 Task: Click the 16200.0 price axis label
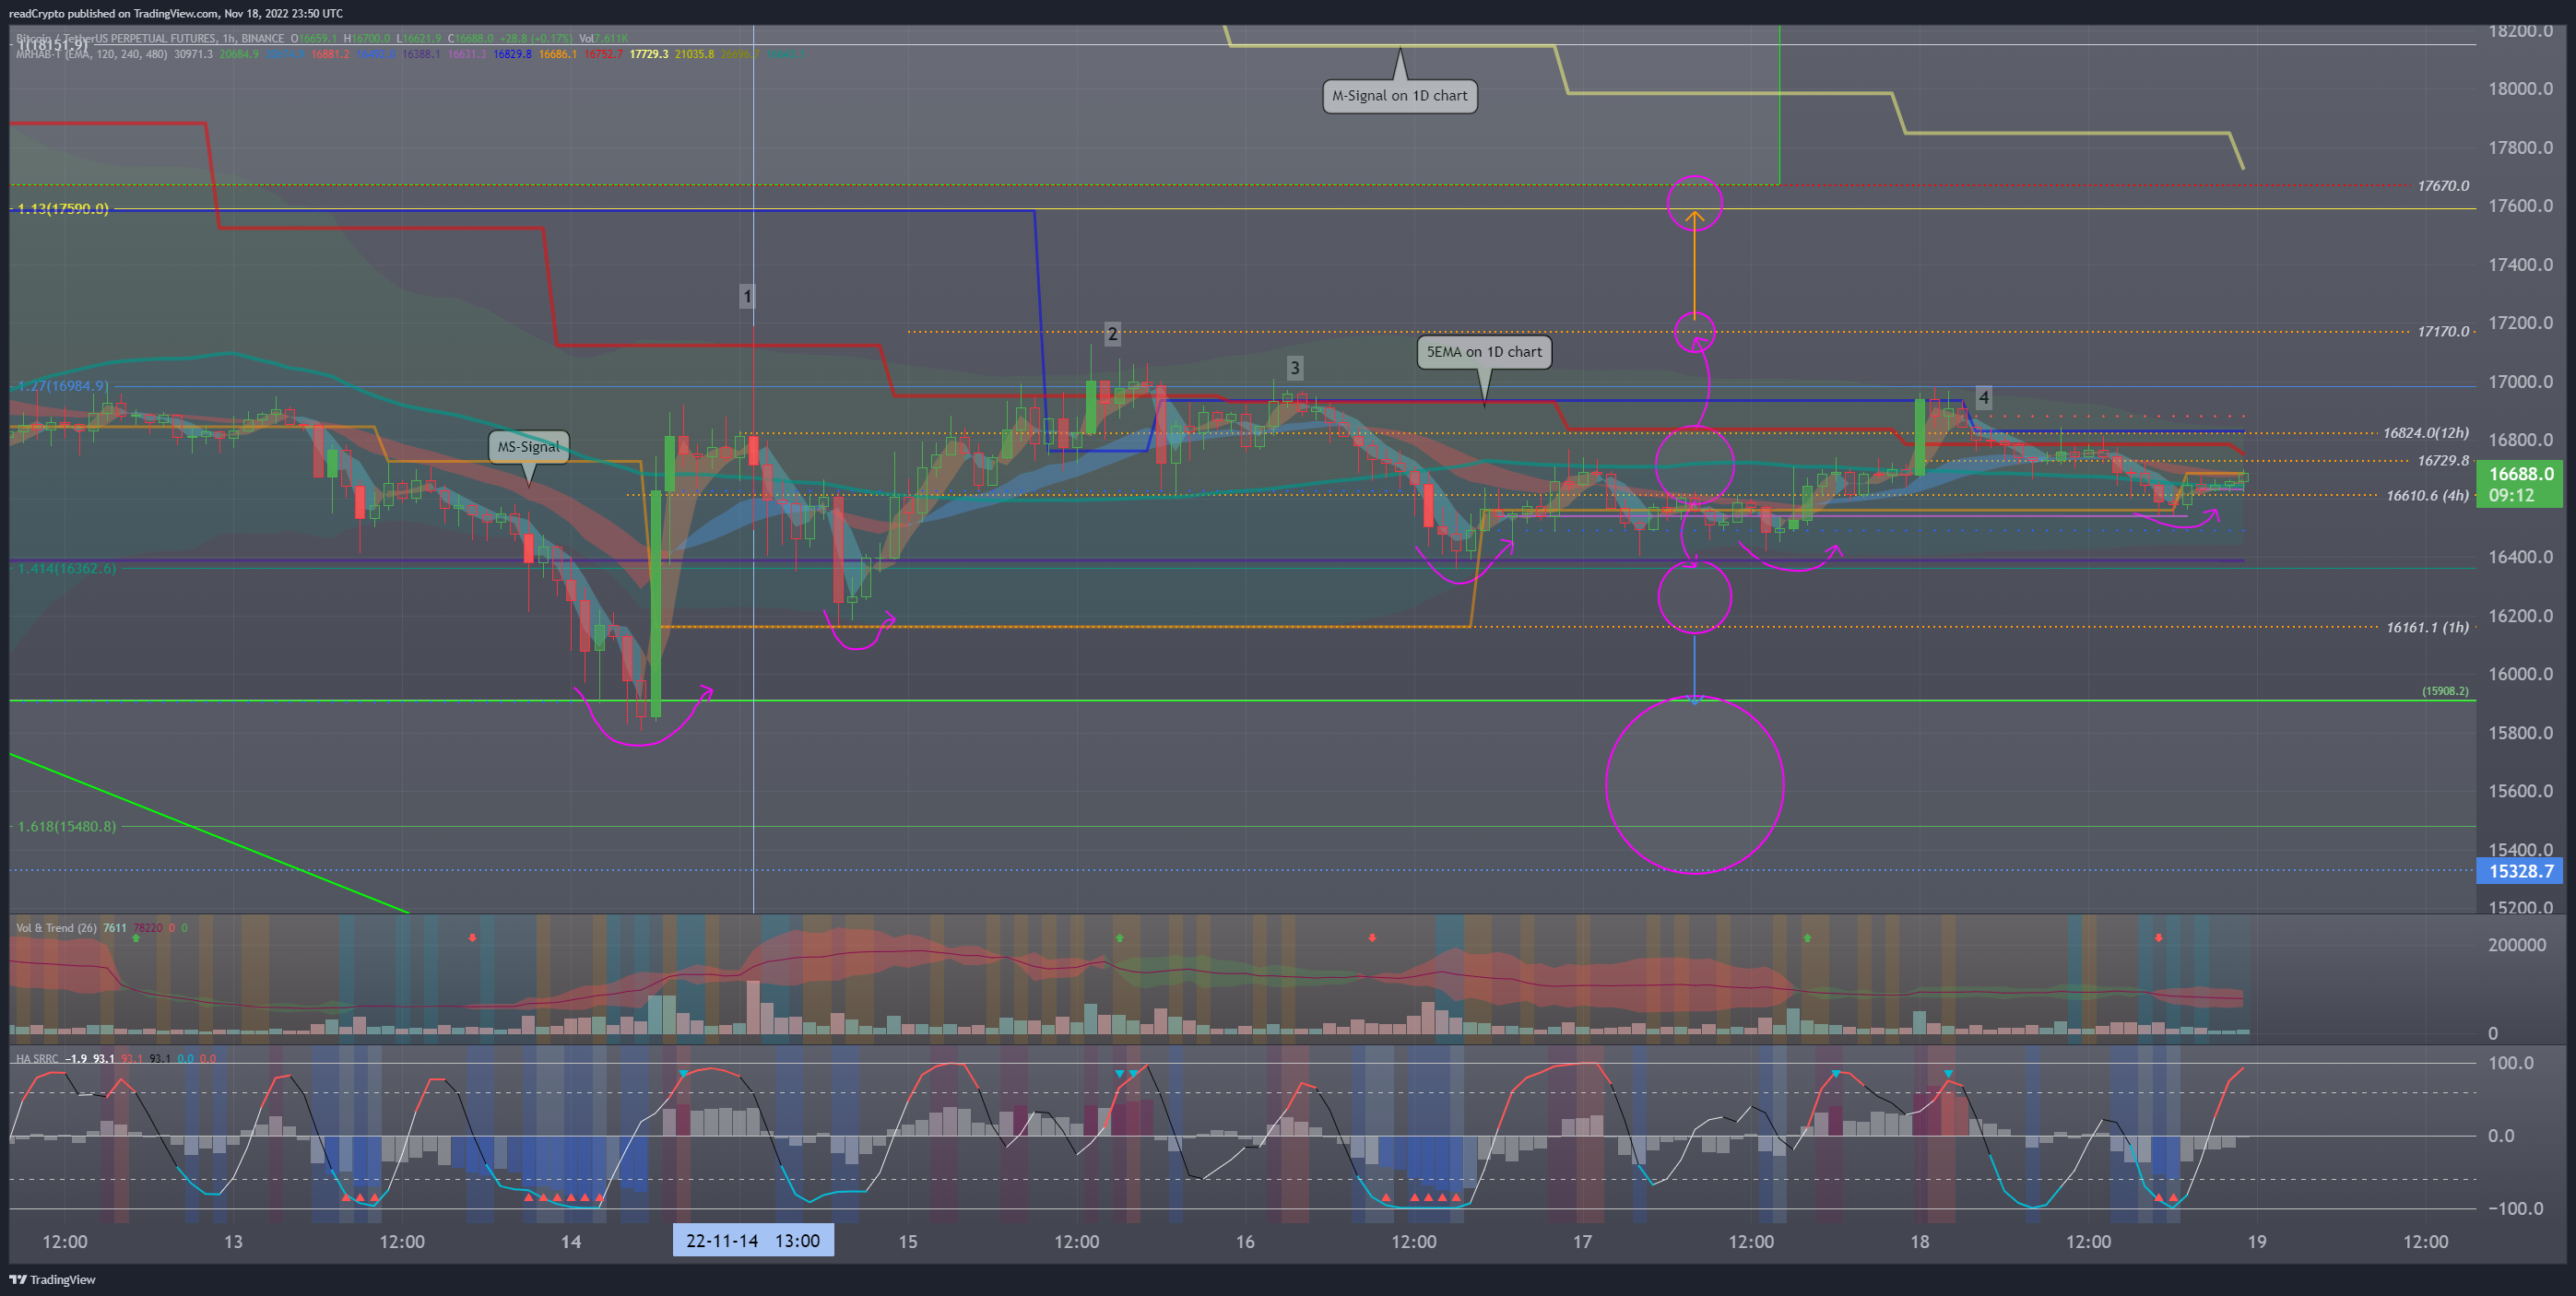[x=2520, y=616]
